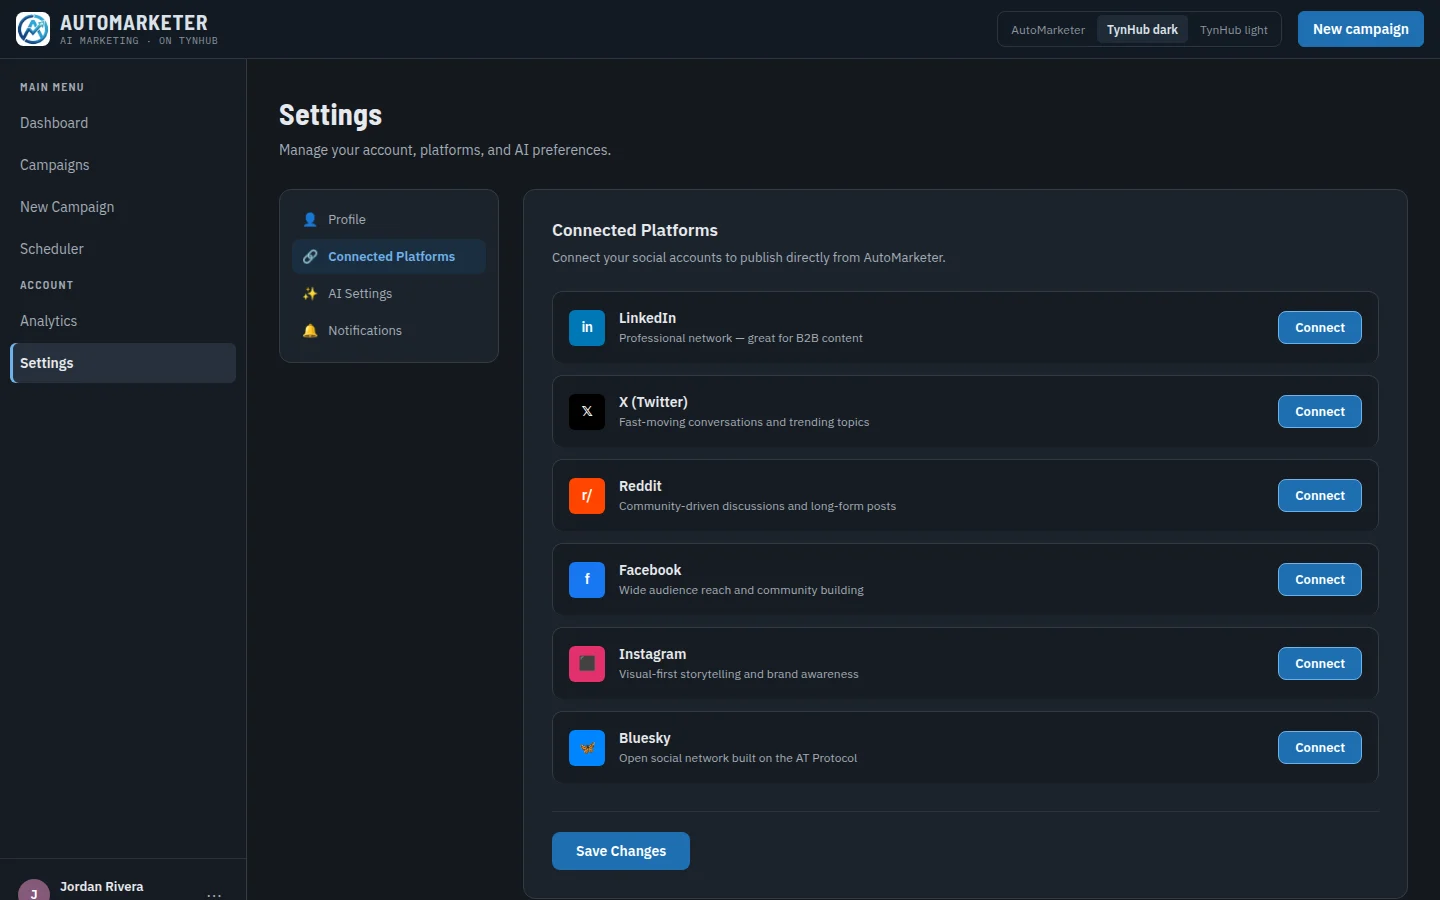Click Save Changes

coord(621,851)
